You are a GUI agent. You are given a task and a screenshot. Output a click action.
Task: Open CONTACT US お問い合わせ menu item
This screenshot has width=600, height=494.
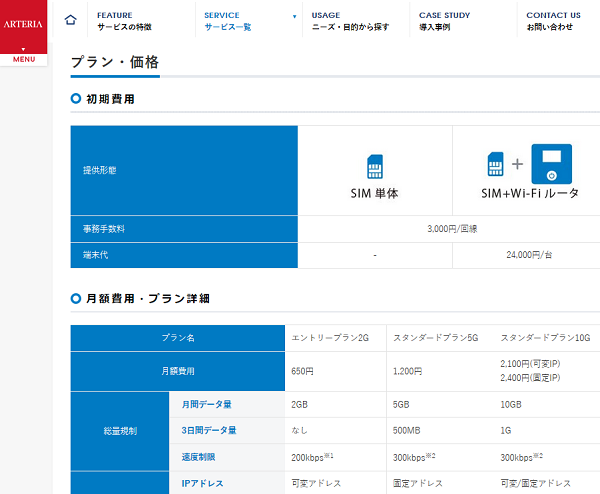(x=553, y=21)
